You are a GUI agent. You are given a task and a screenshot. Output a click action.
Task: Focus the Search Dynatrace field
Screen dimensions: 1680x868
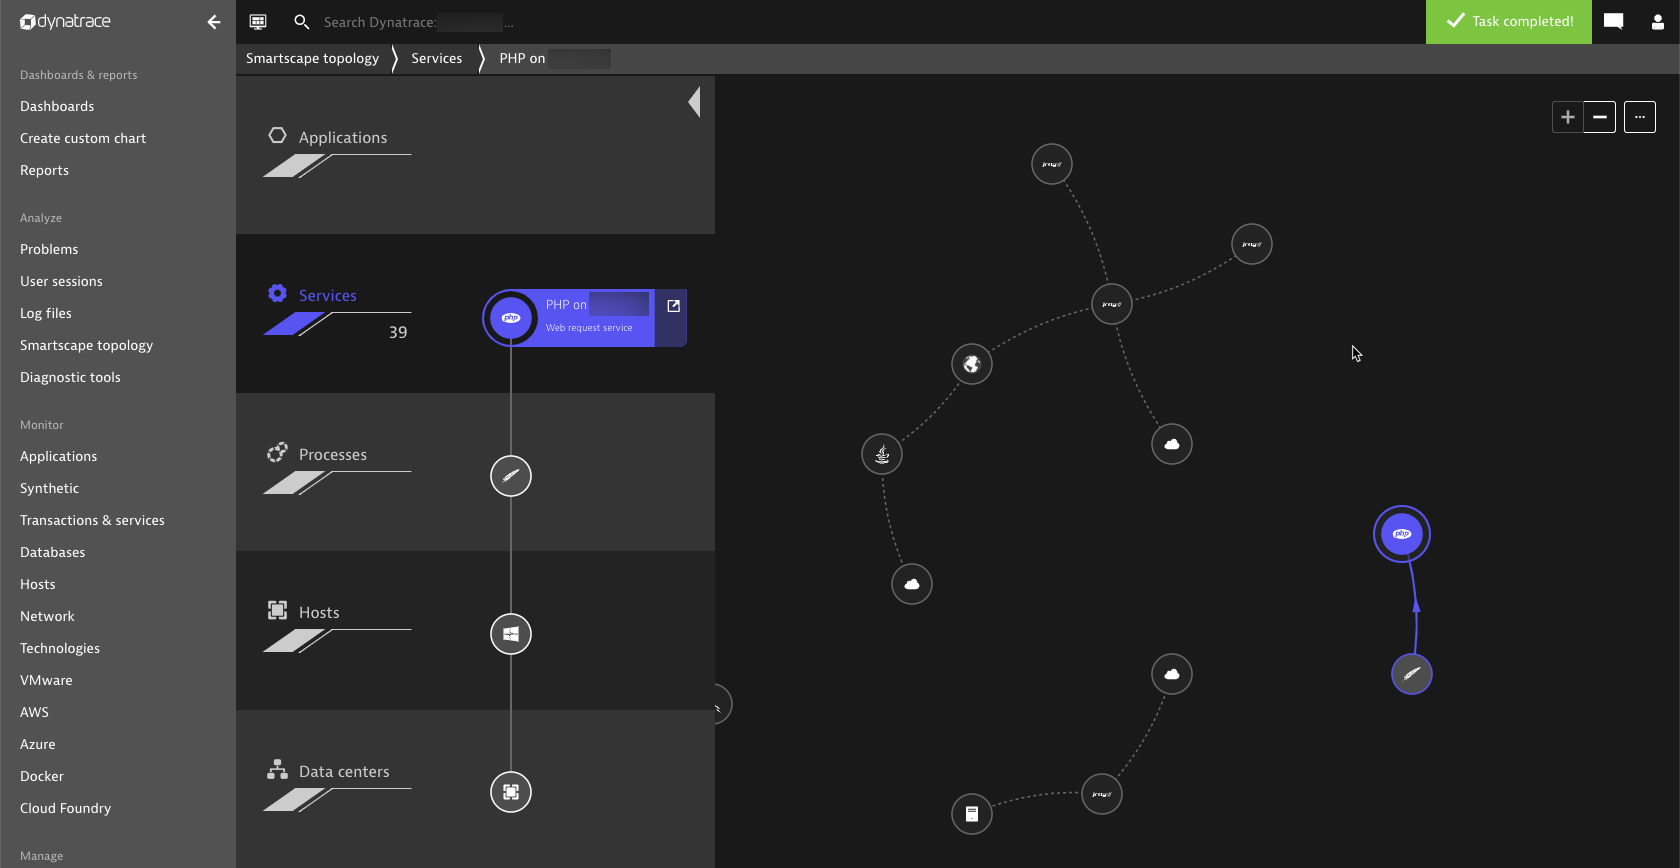(x=418, y=22)
